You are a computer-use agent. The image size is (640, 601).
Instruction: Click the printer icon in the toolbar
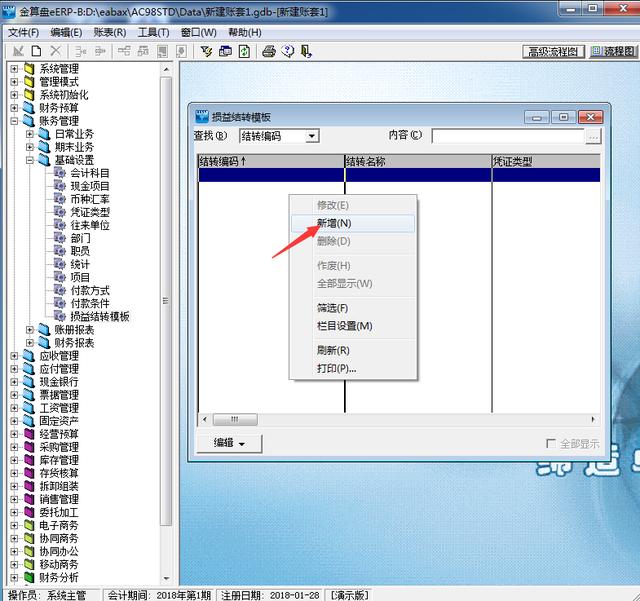tap(270, 51)
